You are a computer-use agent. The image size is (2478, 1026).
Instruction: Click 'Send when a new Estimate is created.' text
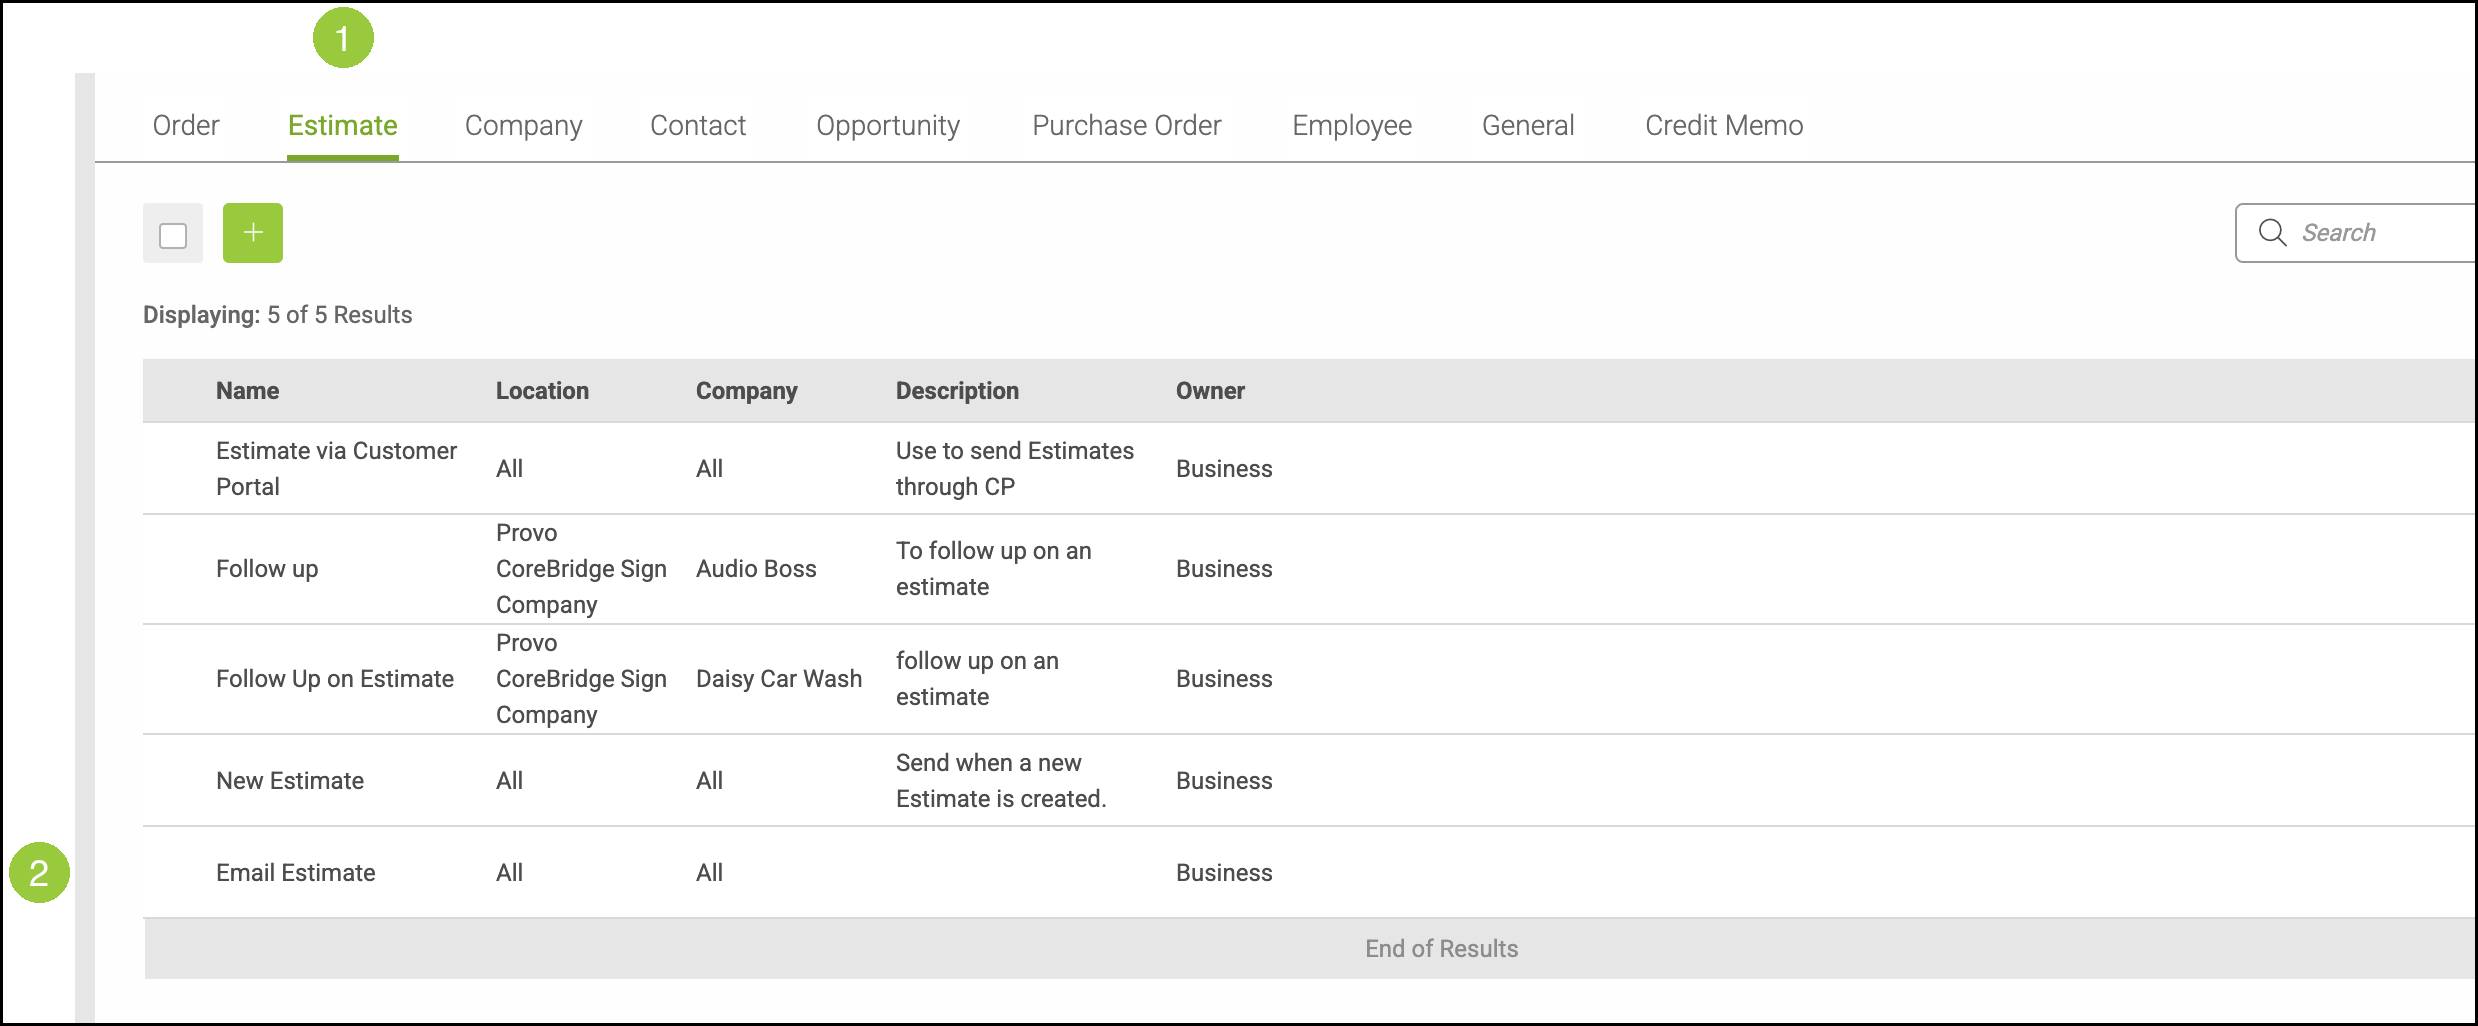point(1001,780)
